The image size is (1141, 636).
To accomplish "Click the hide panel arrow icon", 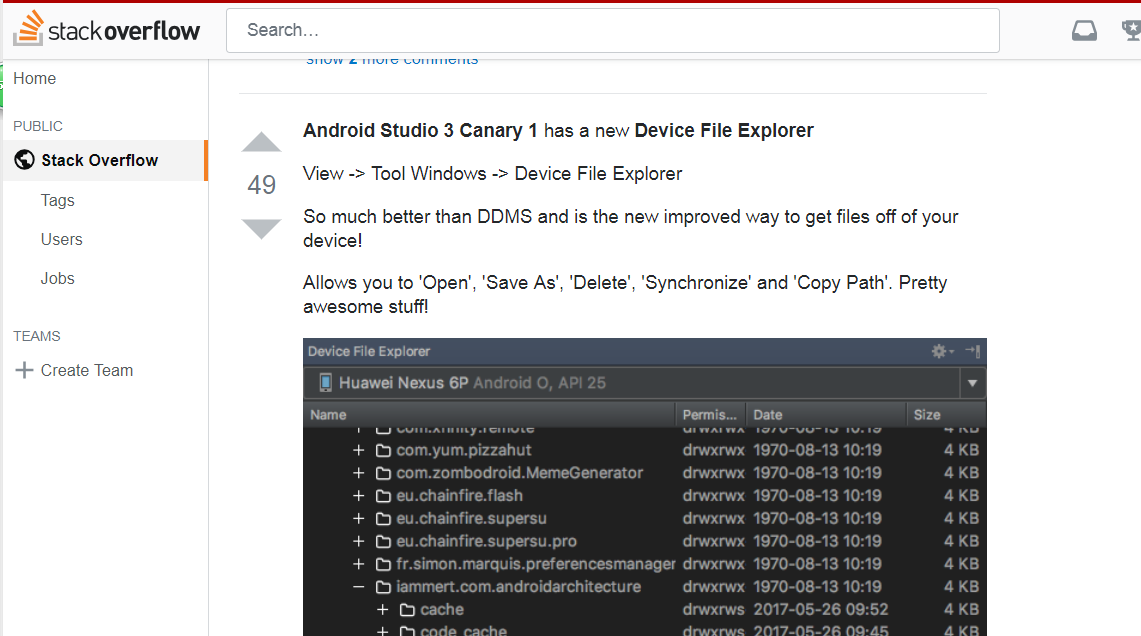I will click(973, 351).
